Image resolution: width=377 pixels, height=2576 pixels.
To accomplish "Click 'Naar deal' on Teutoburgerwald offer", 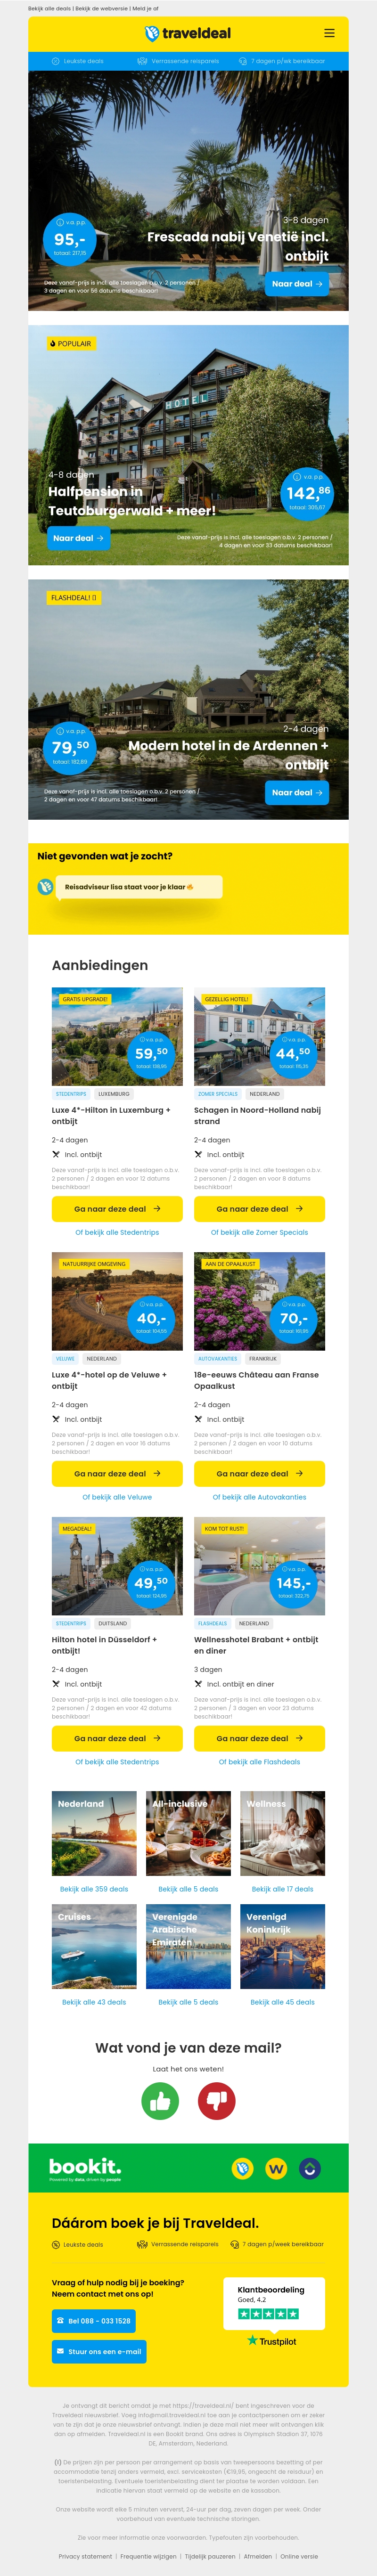I will pos(78,538).
